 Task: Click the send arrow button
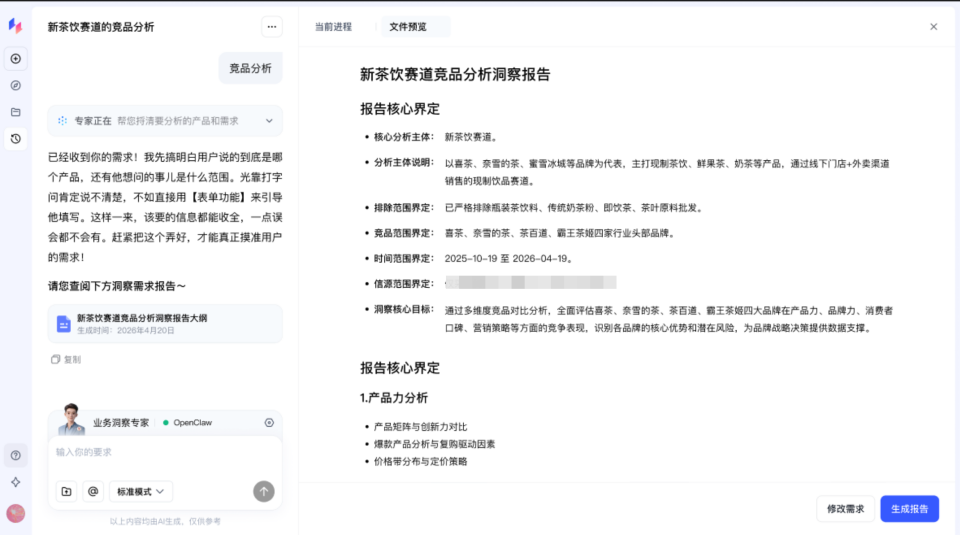pos(264,492)
